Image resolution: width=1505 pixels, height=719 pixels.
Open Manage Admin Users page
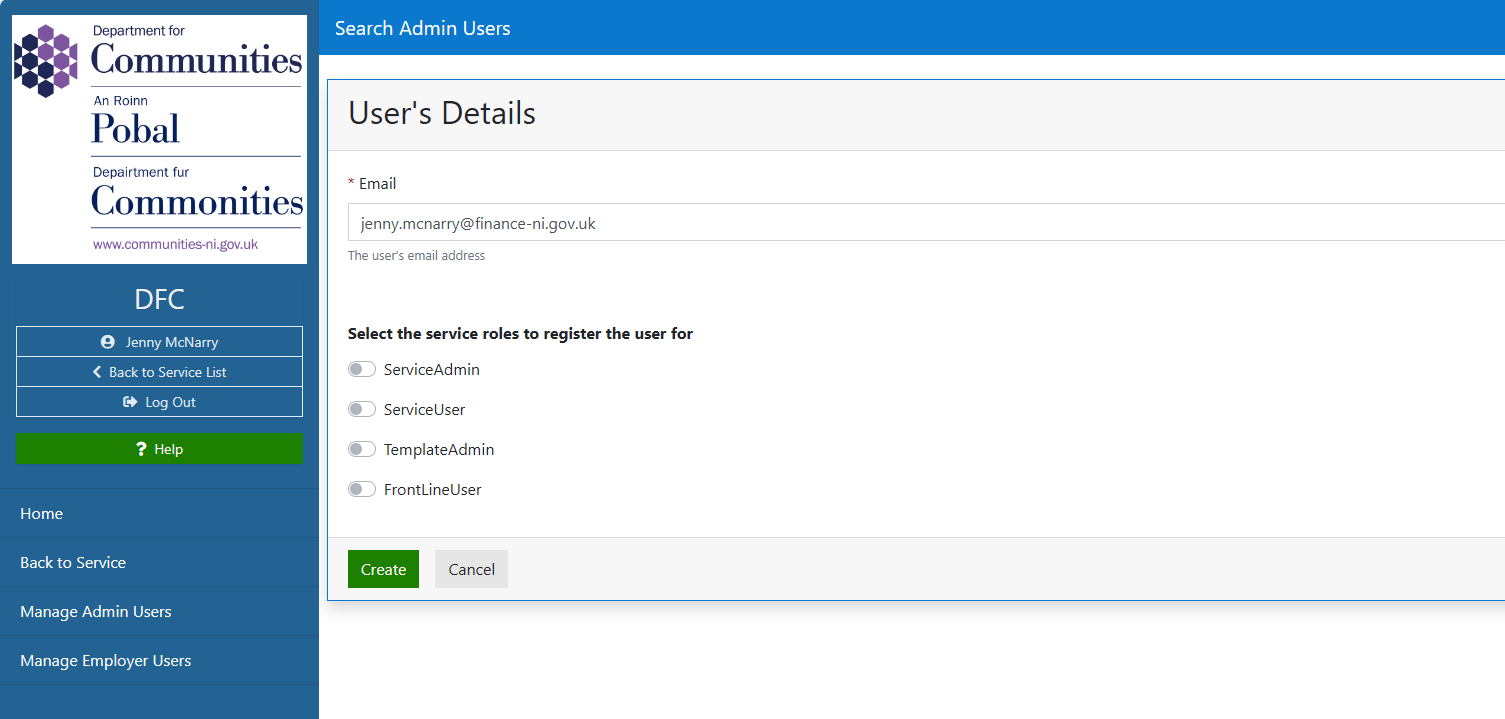(x=96, y=612)
